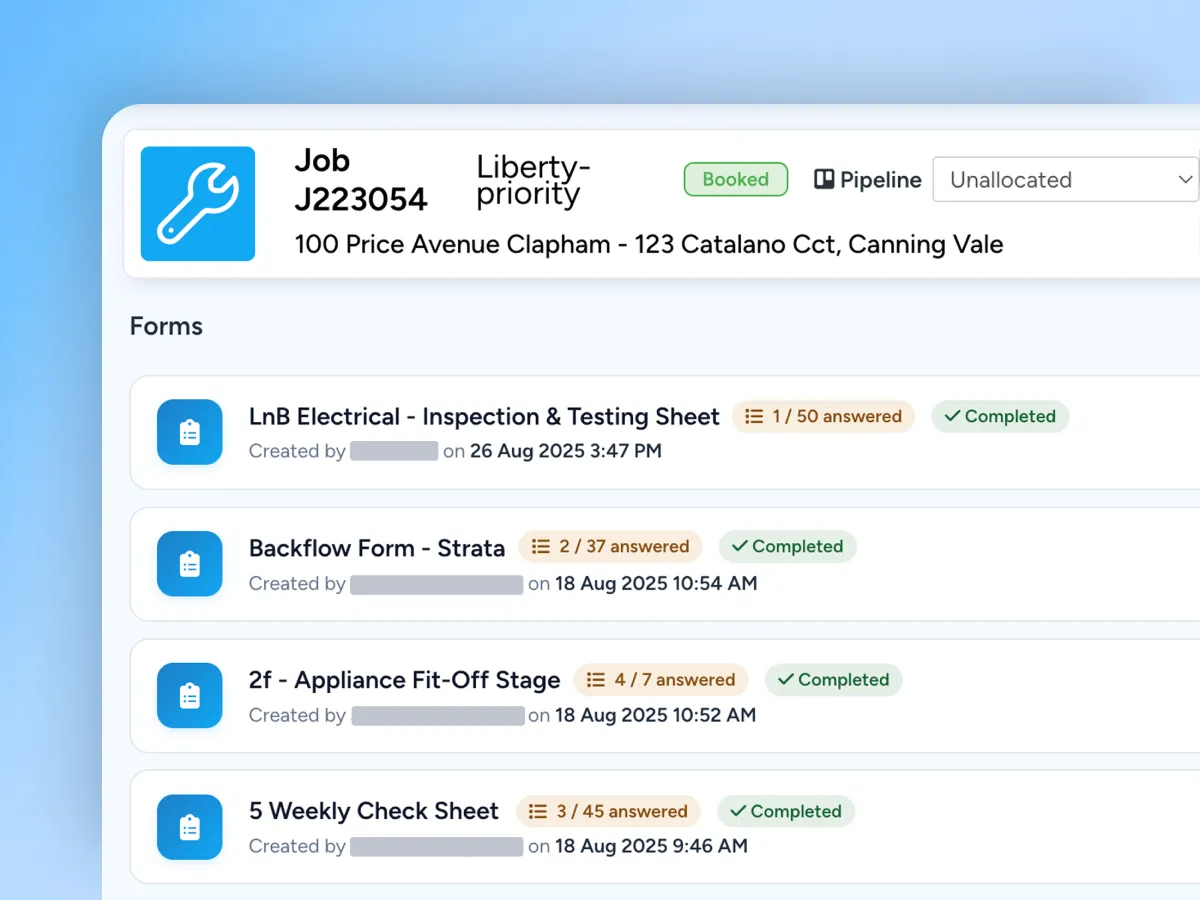1200x900 pixels.
Task: Click the 4 / 7 answered badge
Action: (661, 680)
